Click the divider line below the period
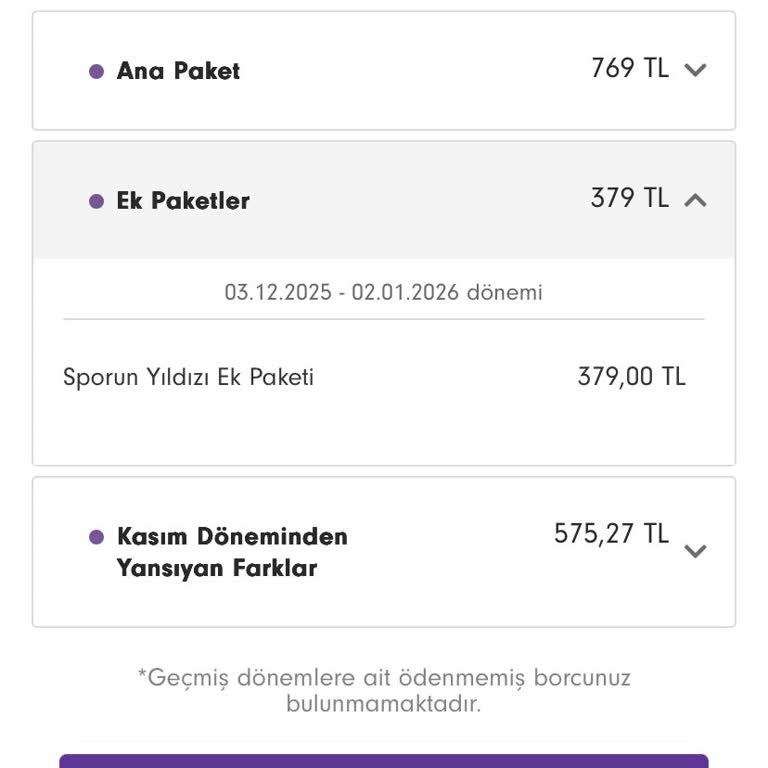 (x=383, y=319)
